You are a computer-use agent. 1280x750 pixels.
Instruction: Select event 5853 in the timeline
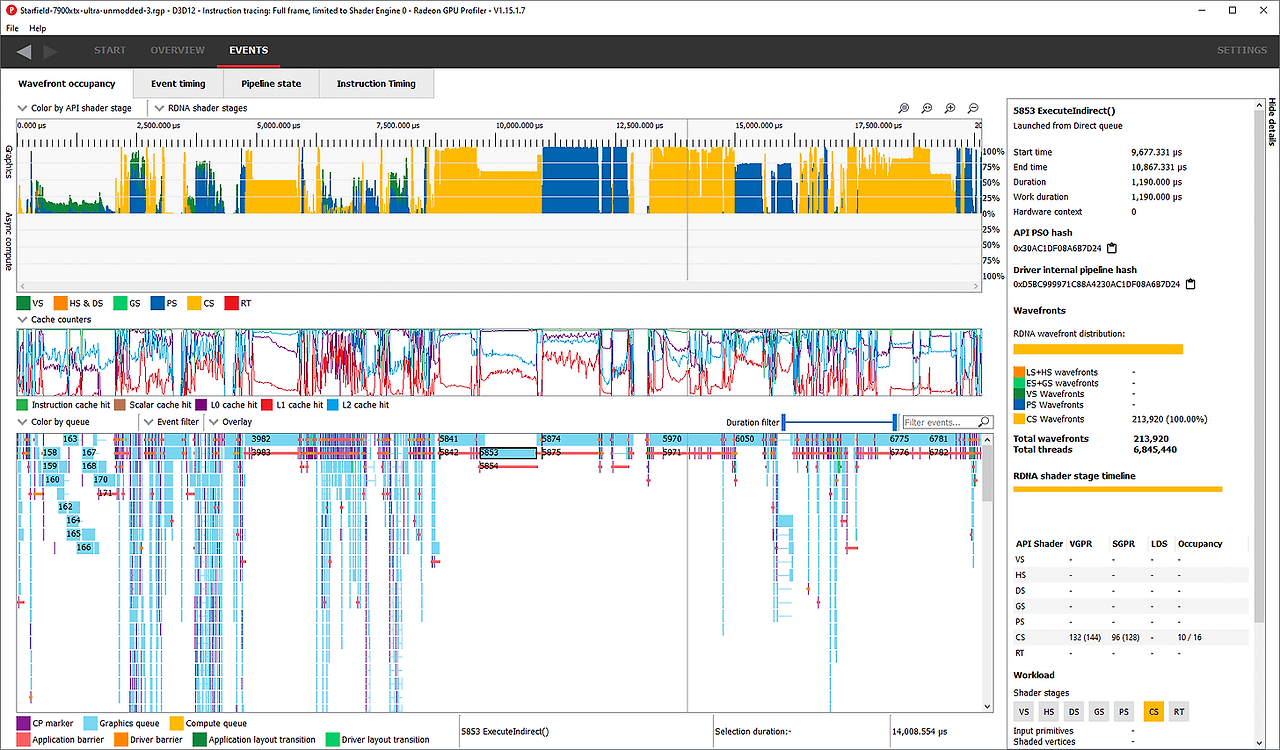click(x=507, y=453)
